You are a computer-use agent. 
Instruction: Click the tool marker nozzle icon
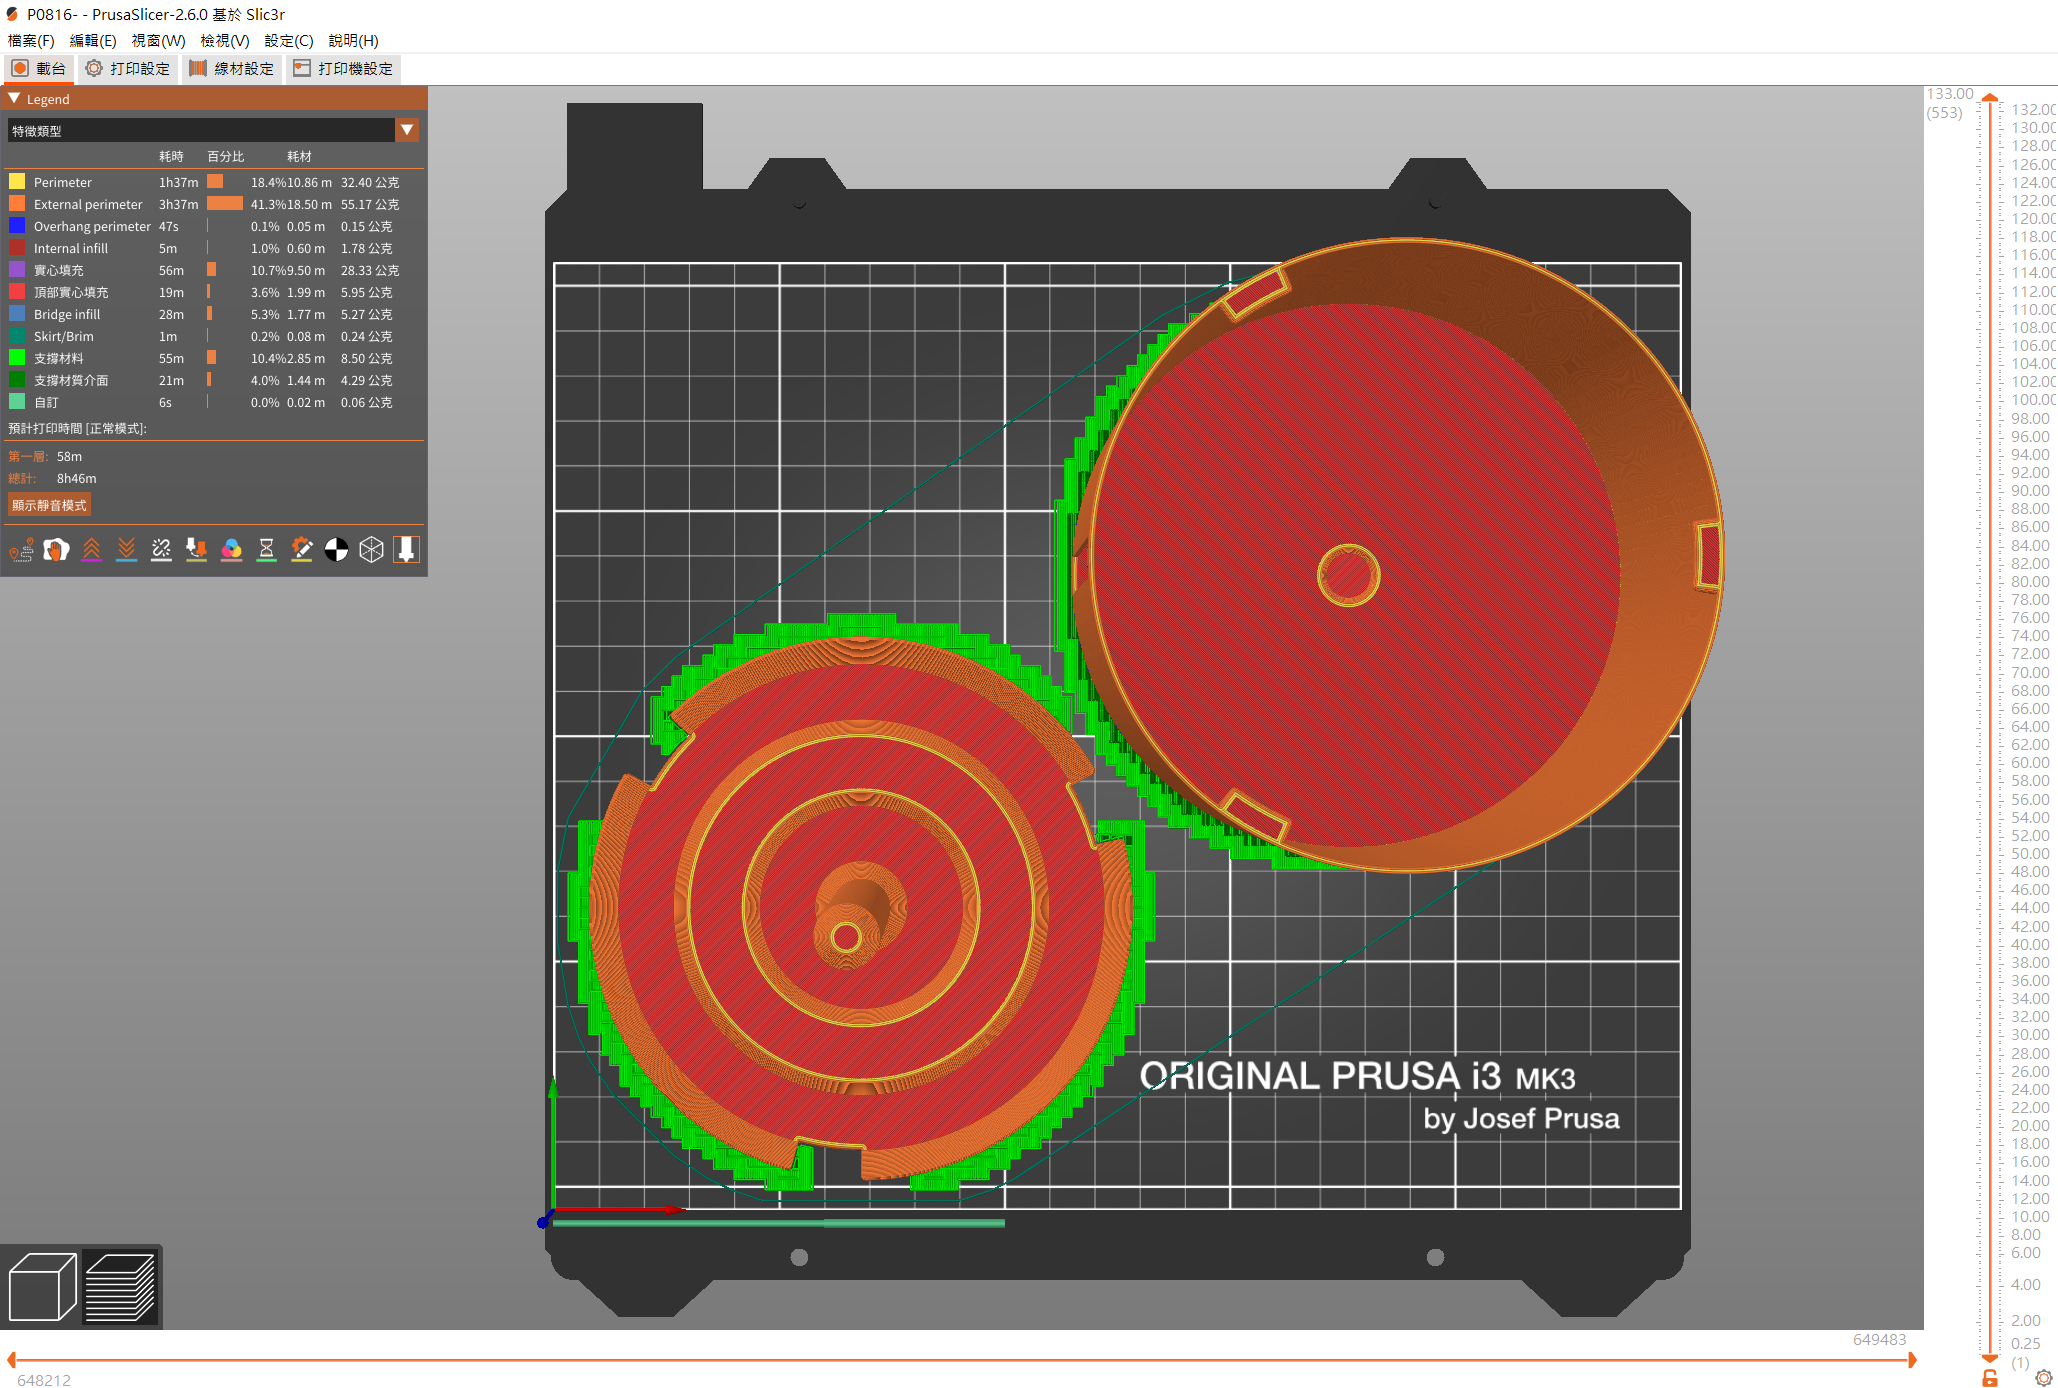(x=406, y=550)
